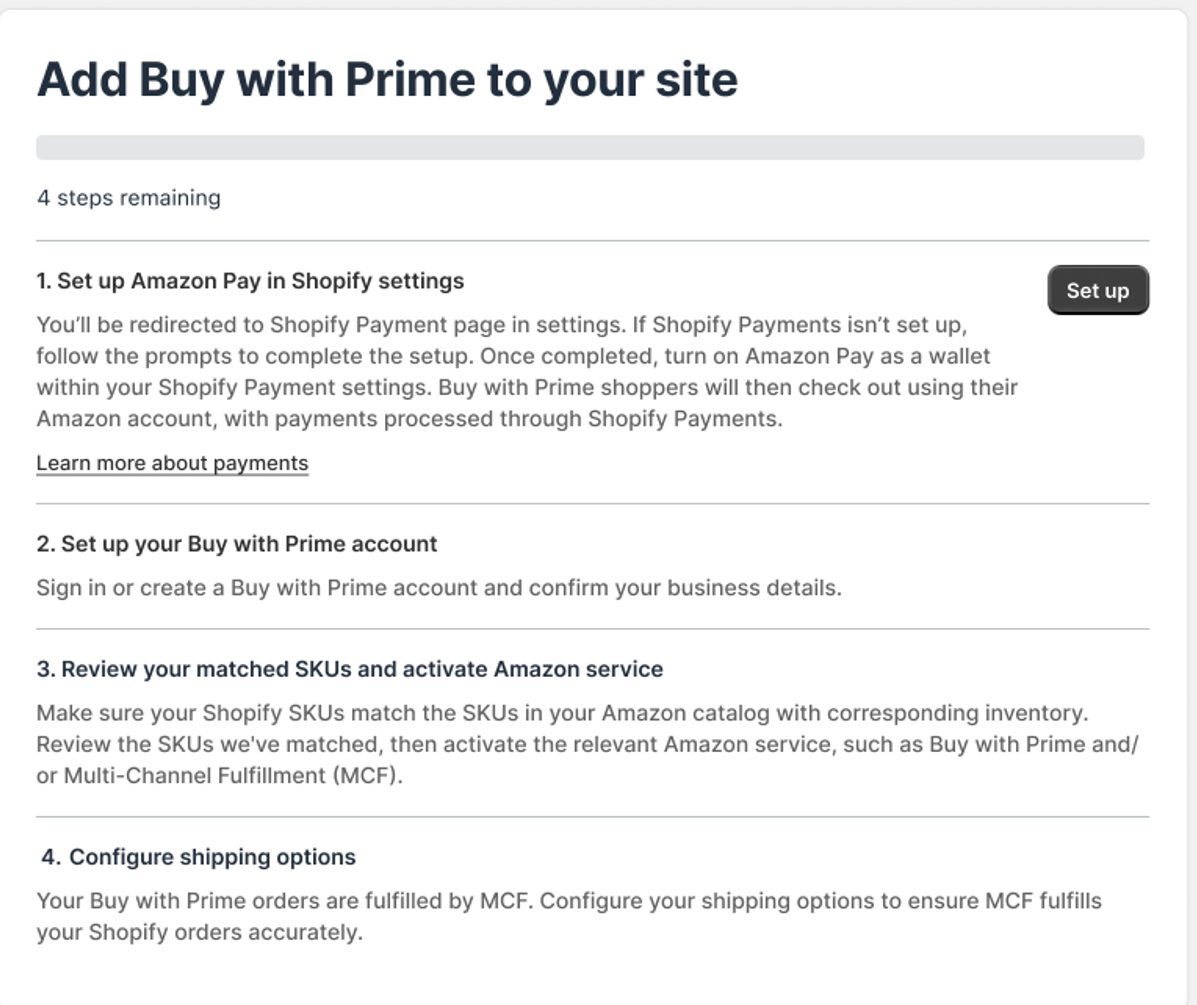Click the setup progress bar

coord(590,148)
